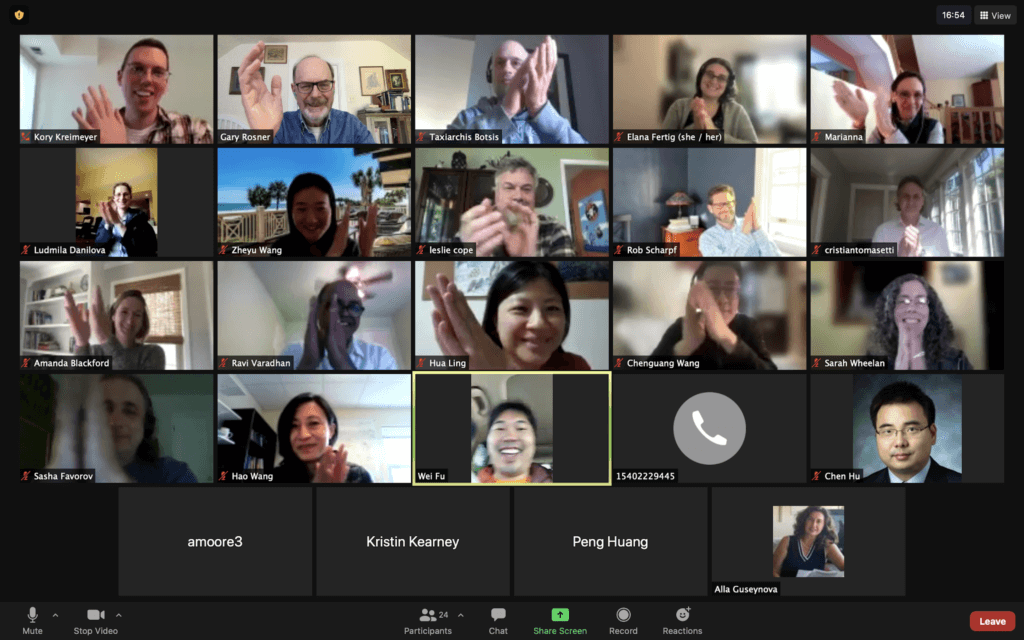Screen dimensions: 1024x640
Task: Select the Rob Scharpf name label
Action: pyautogui.click(x=652, y=250)
